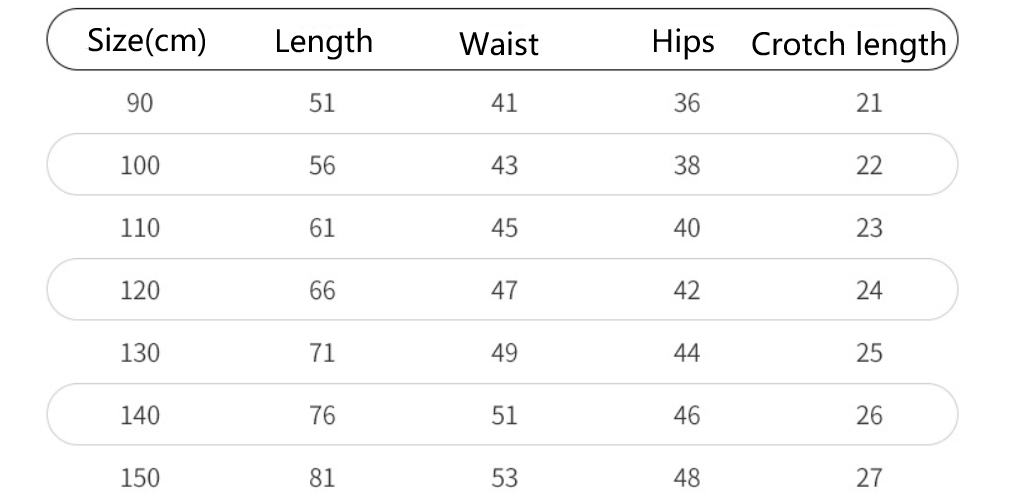
Task: Select the Crotch length header
Action: coord(848,44)
